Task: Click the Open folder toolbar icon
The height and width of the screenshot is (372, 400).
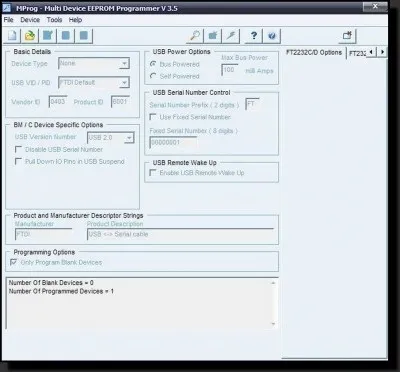Action: click(x=30, y=36)
